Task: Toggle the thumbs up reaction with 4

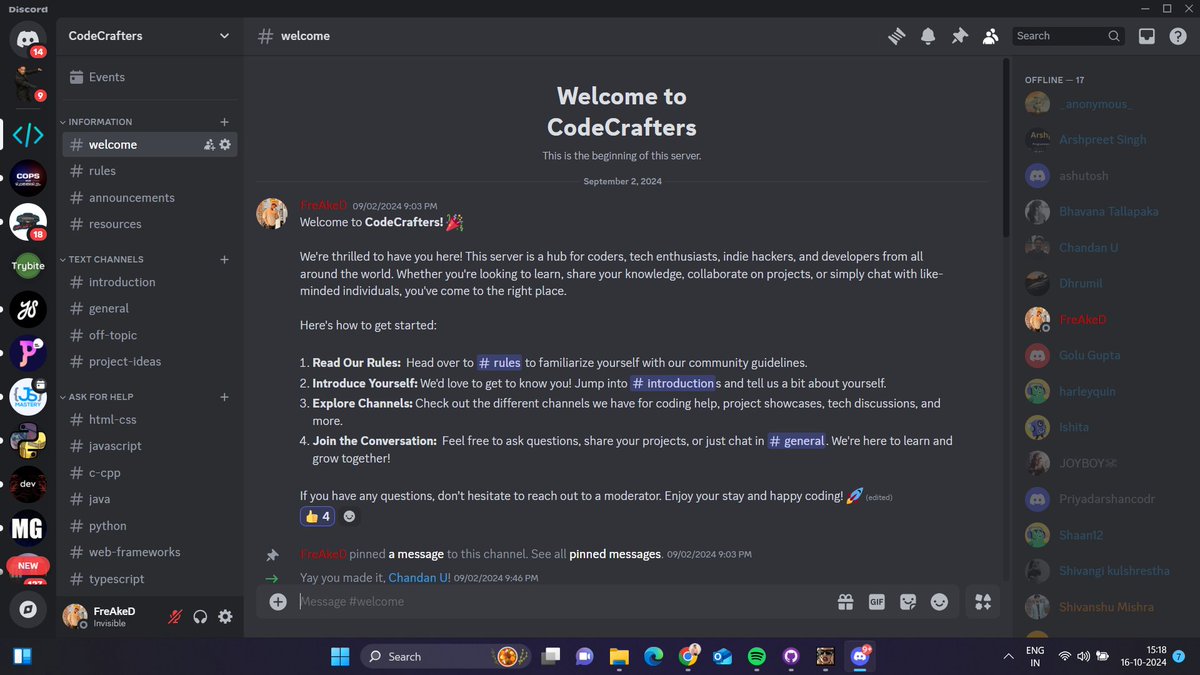Action: (x=317, y=516)
